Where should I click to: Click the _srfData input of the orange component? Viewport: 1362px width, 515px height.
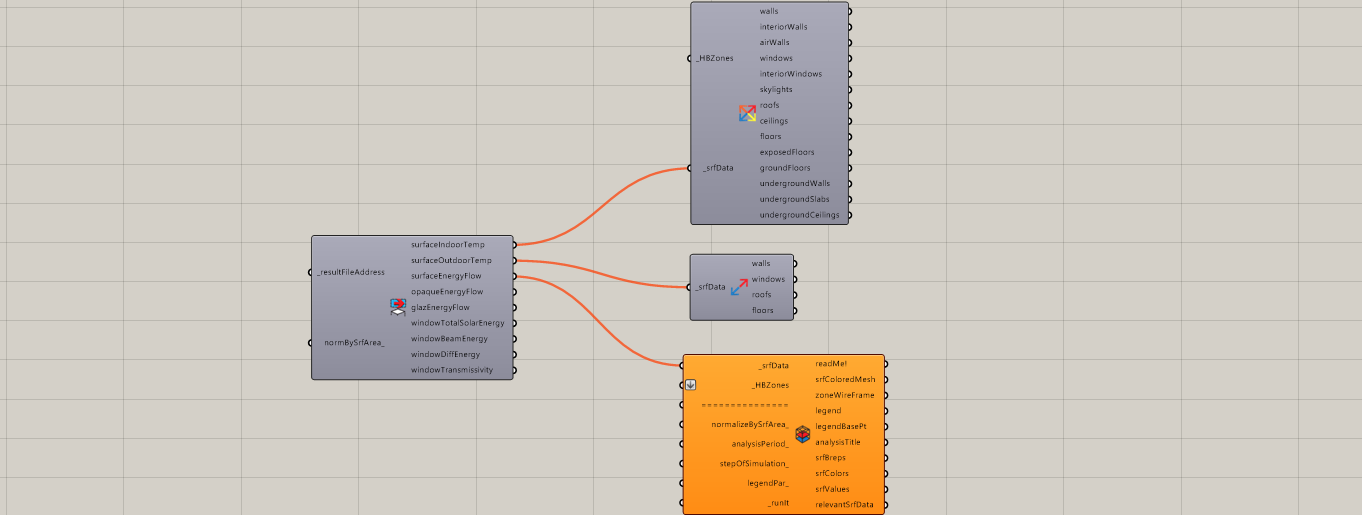tap(773, 366)
